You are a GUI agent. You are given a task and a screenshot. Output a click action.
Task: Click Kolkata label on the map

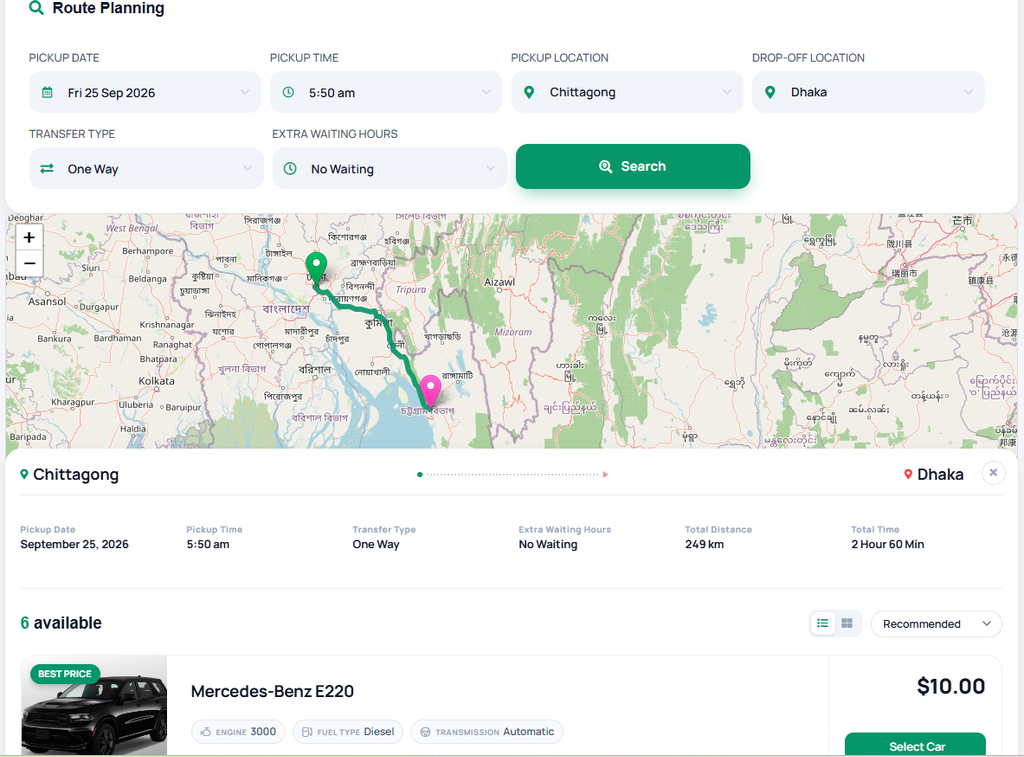click(156, 381)
